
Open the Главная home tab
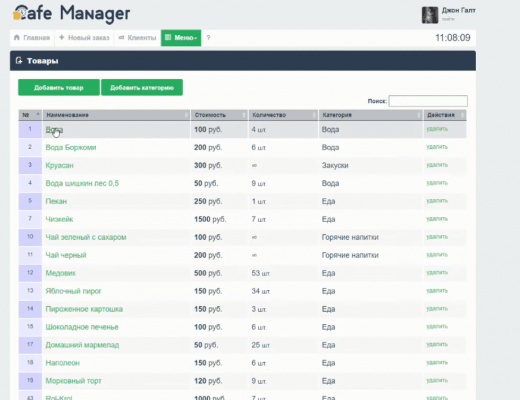click(32, 38)
